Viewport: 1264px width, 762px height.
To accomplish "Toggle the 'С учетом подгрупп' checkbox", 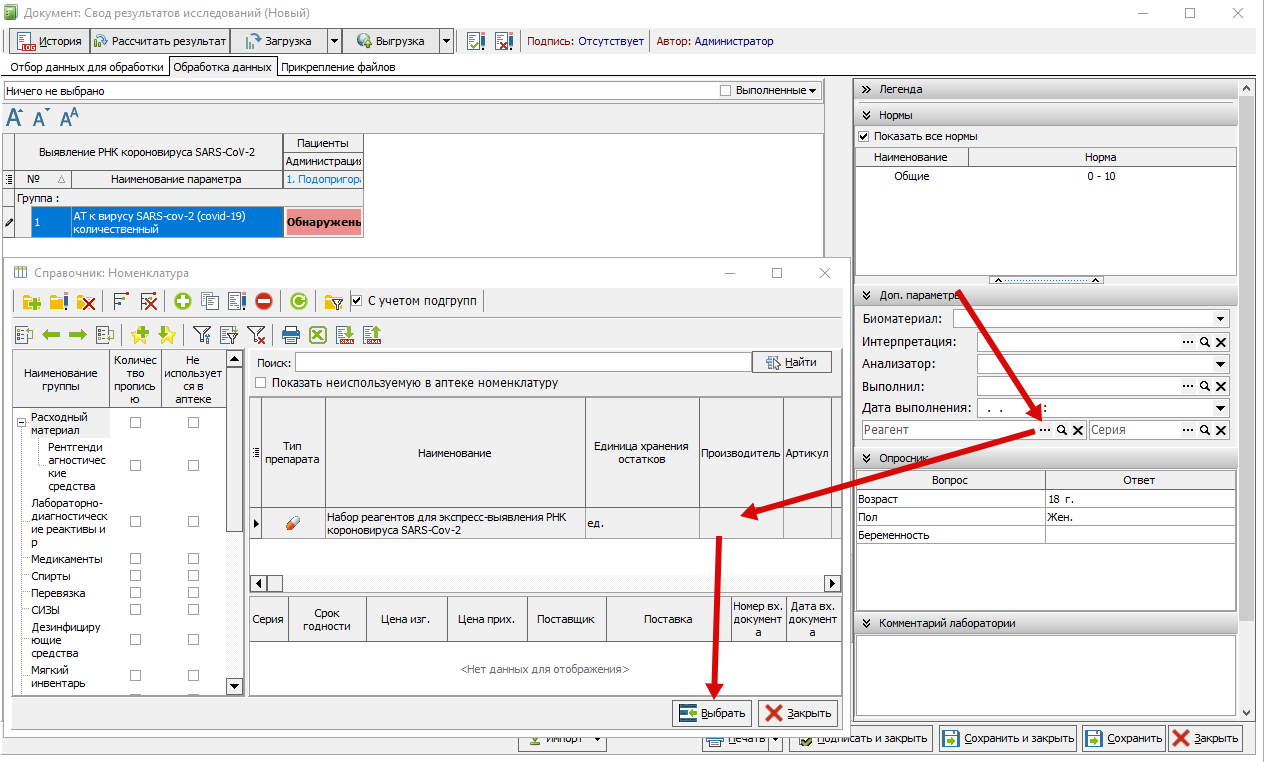I will point(357,300).
